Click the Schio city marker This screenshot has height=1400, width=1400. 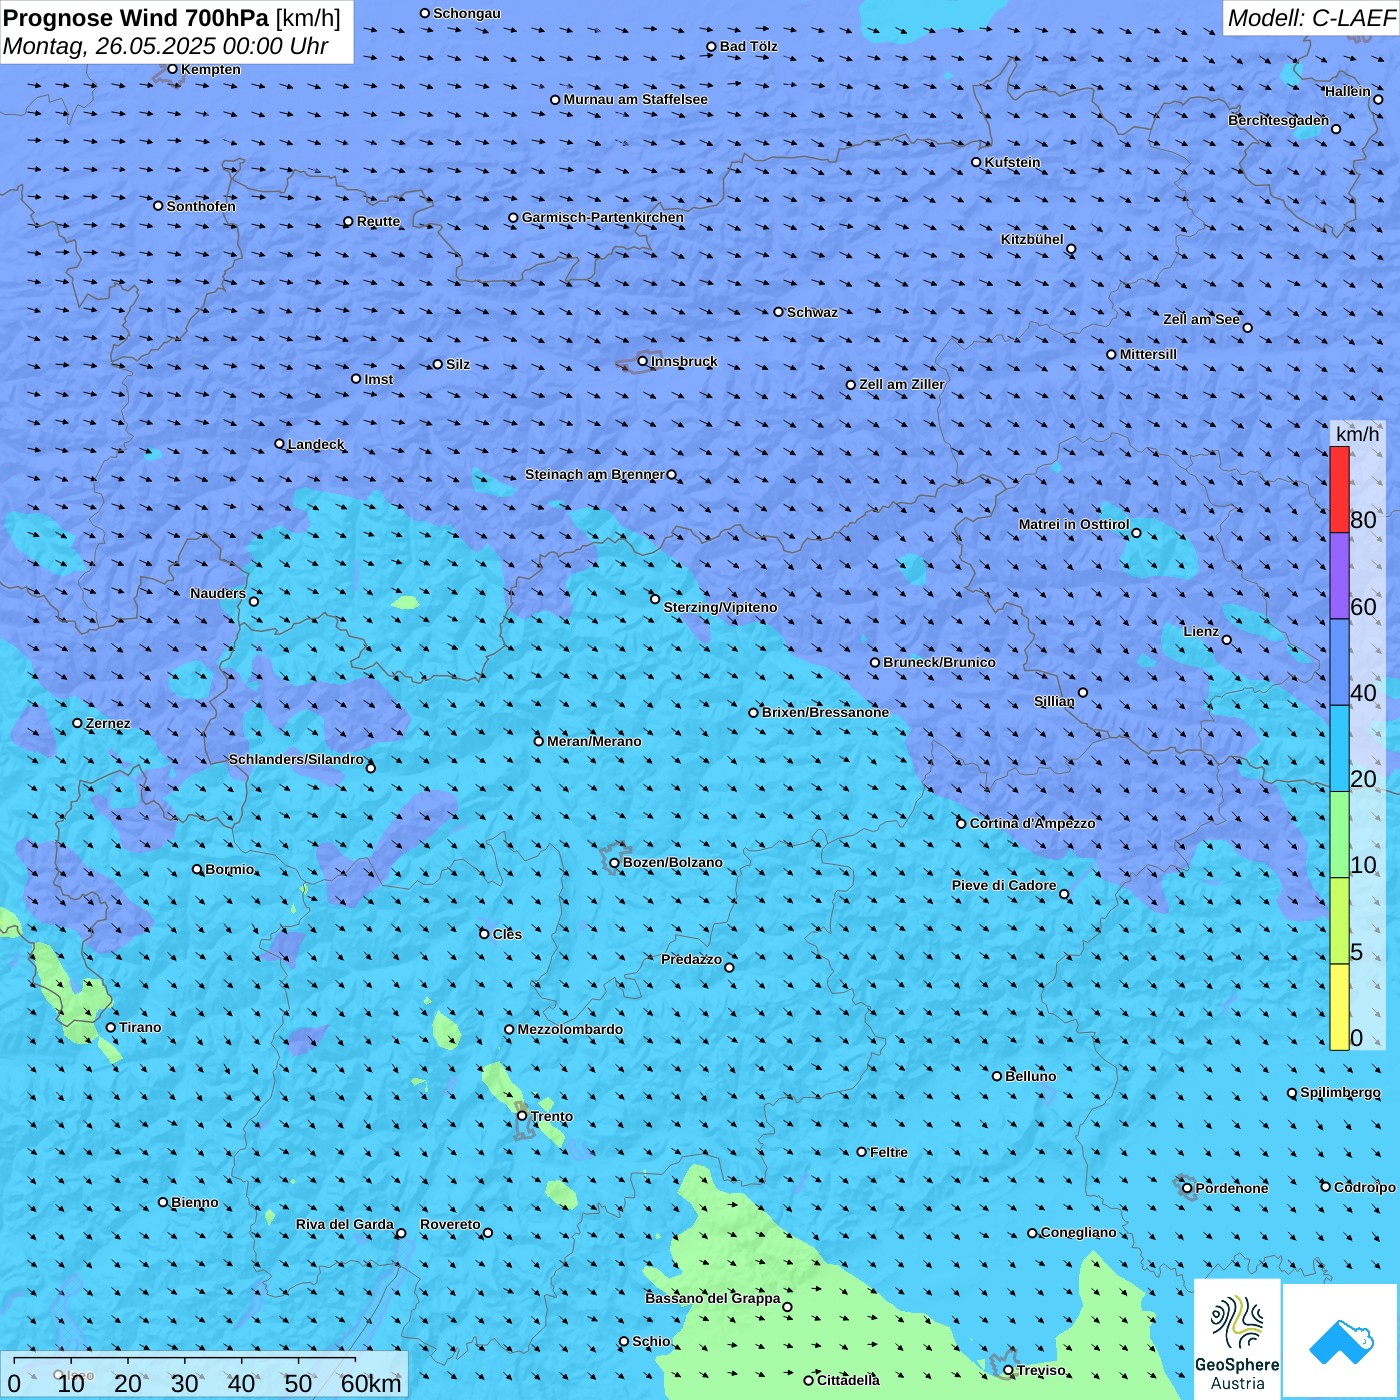[624, 1341]
